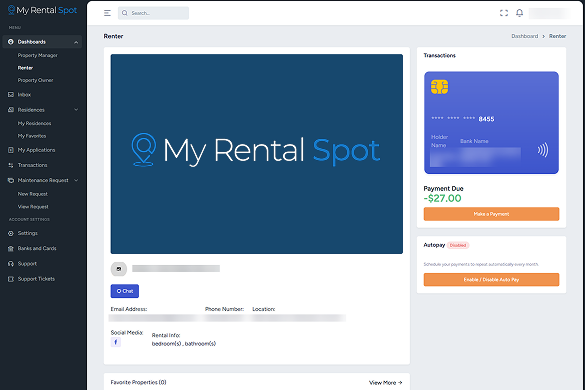Collapse the Maintenance Request chevron

76,180
